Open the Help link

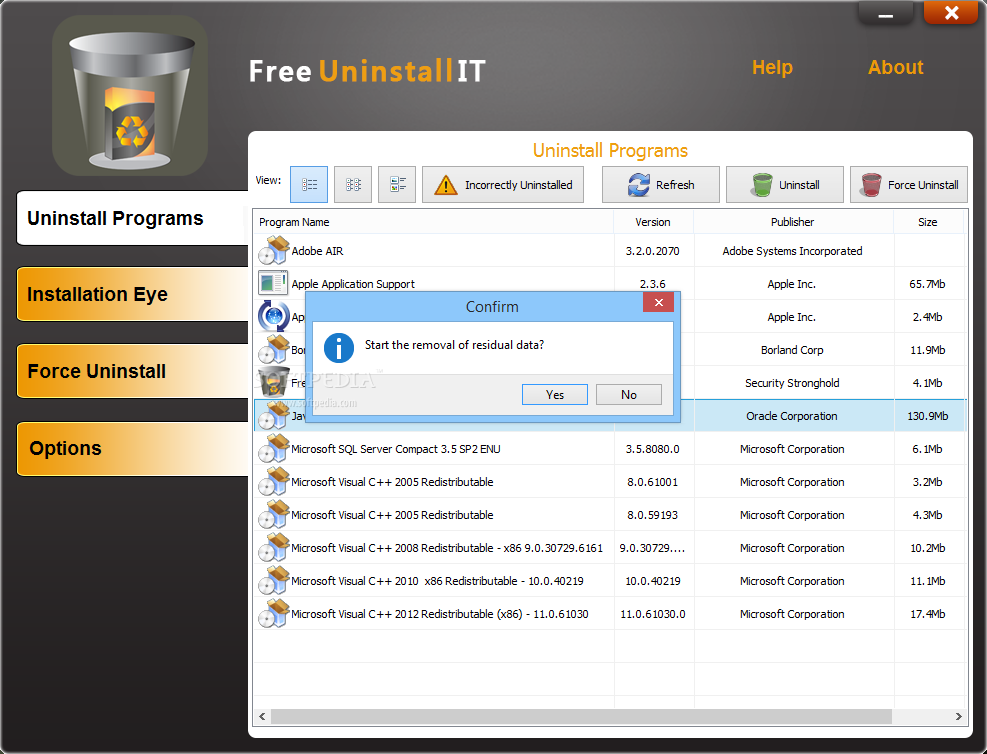pos(772,67)
